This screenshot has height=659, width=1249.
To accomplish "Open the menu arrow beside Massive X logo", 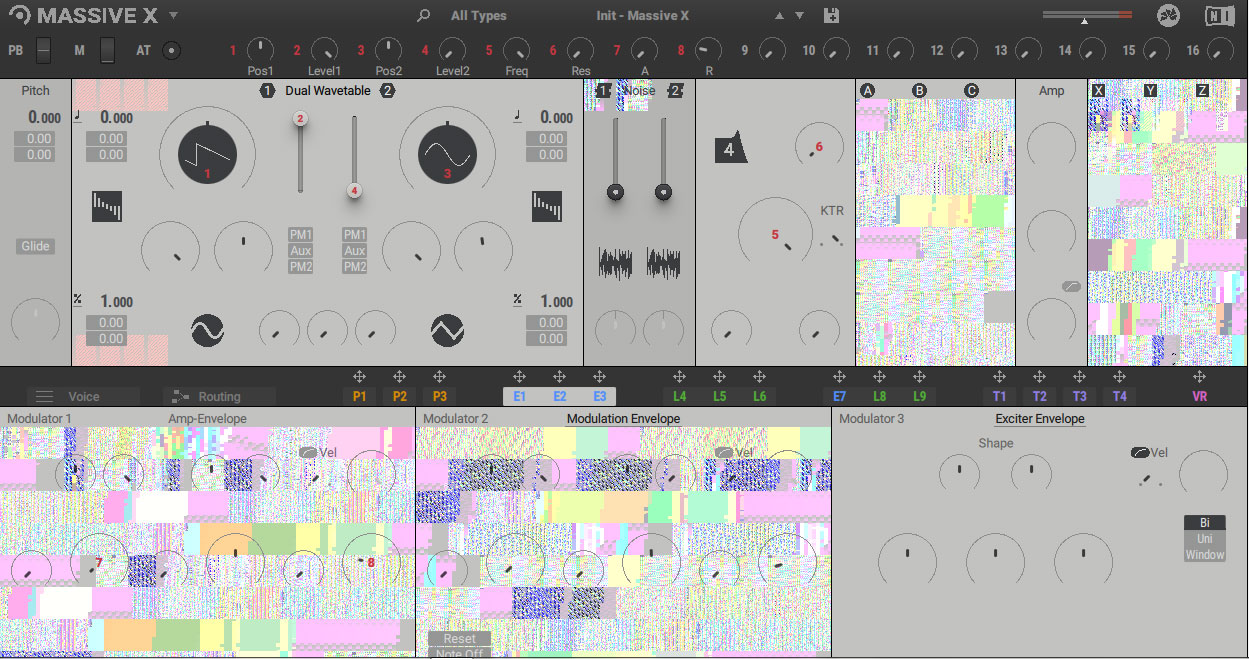I will (173, 15).
